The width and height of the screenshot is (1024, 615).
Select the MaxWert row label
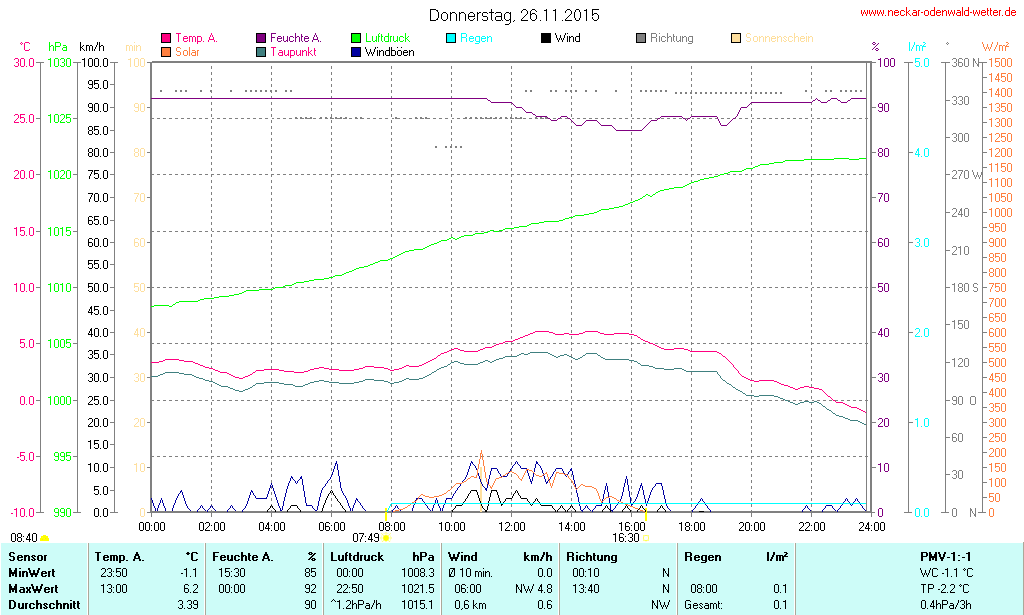[x=31, y=589]
